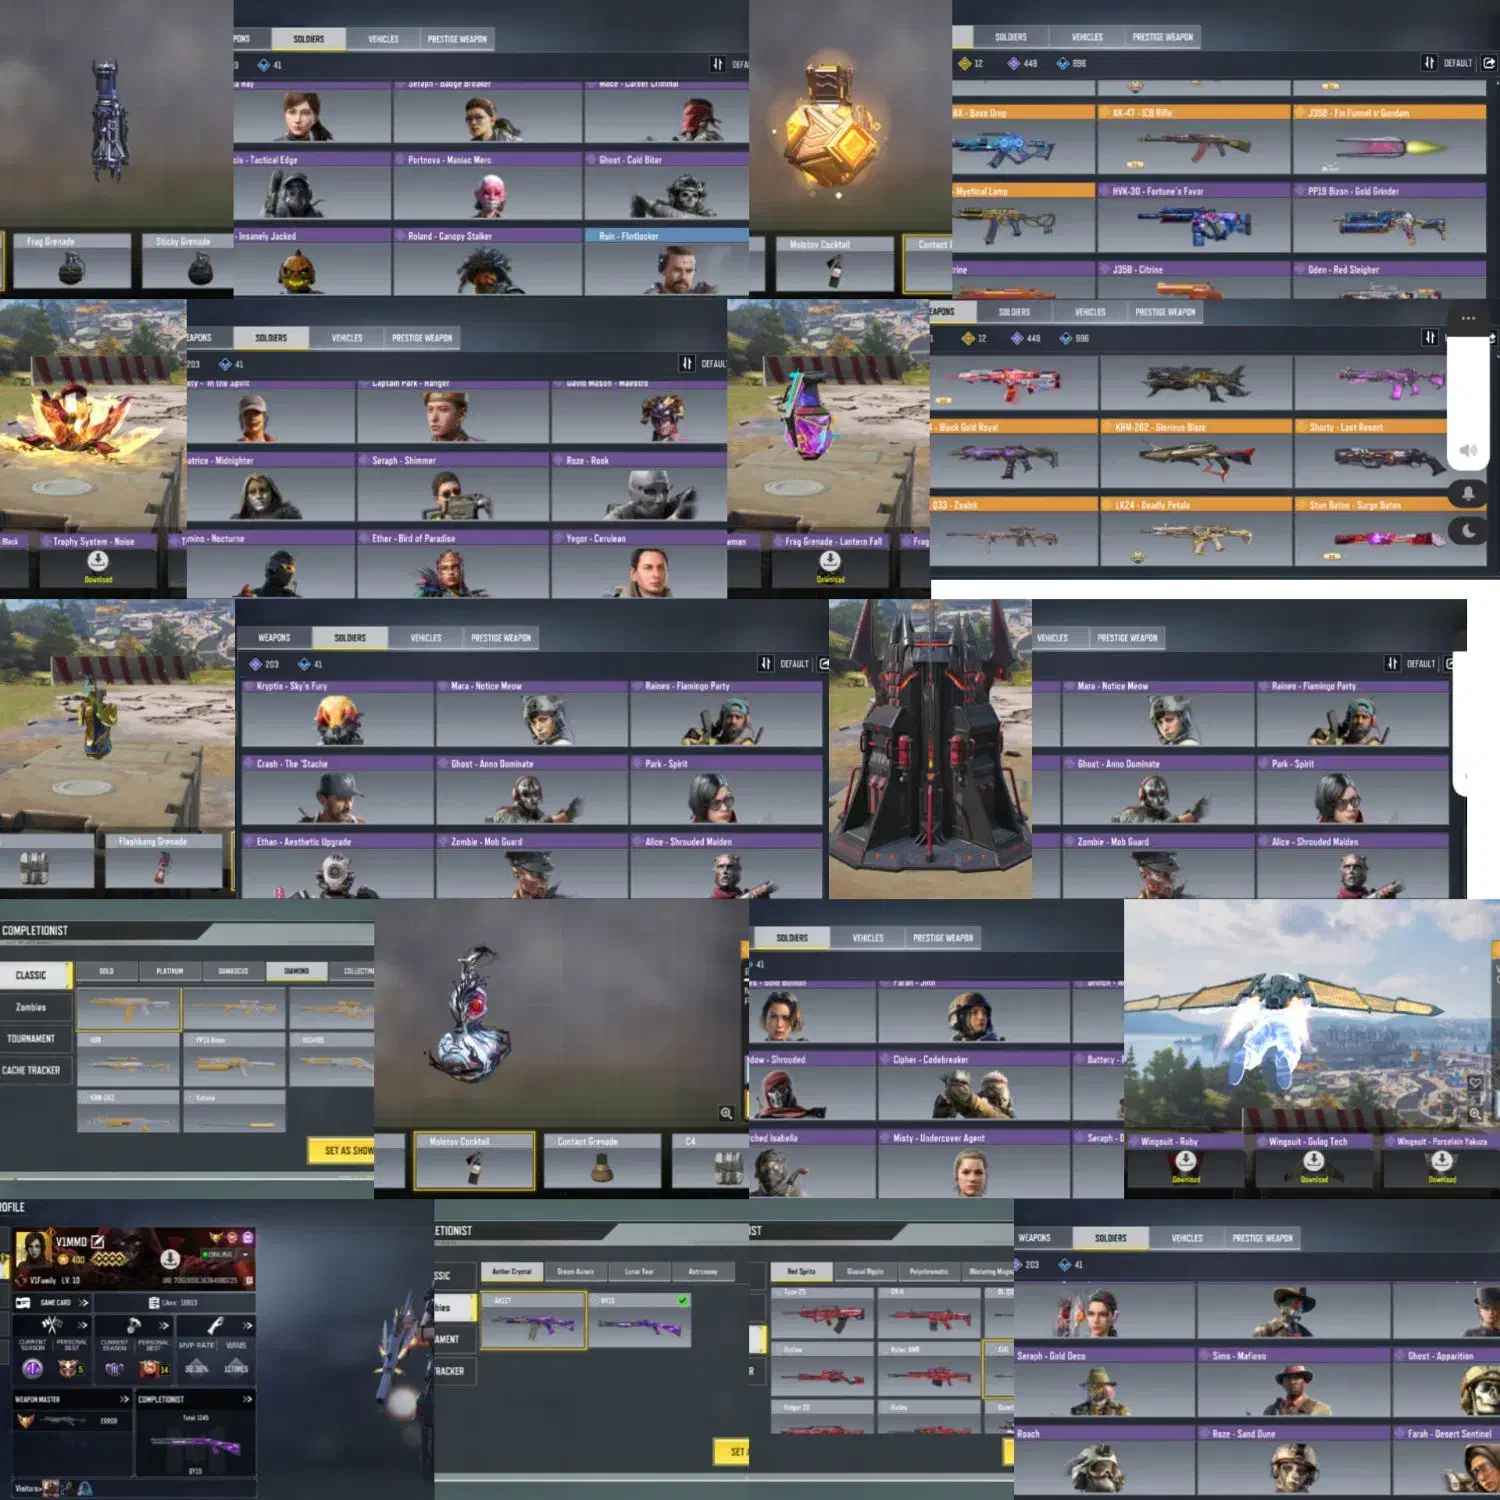Switch to the Aether Crystal camo tab

pos(512,1271)
